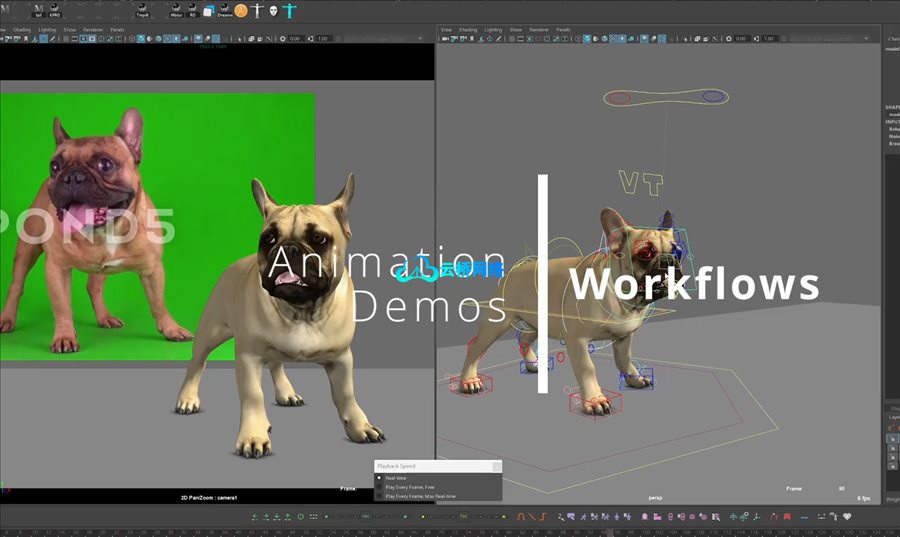Click the heart icon in bottom toolbar
The height and width of the screenshot is (537, 900).
point(847,517)
